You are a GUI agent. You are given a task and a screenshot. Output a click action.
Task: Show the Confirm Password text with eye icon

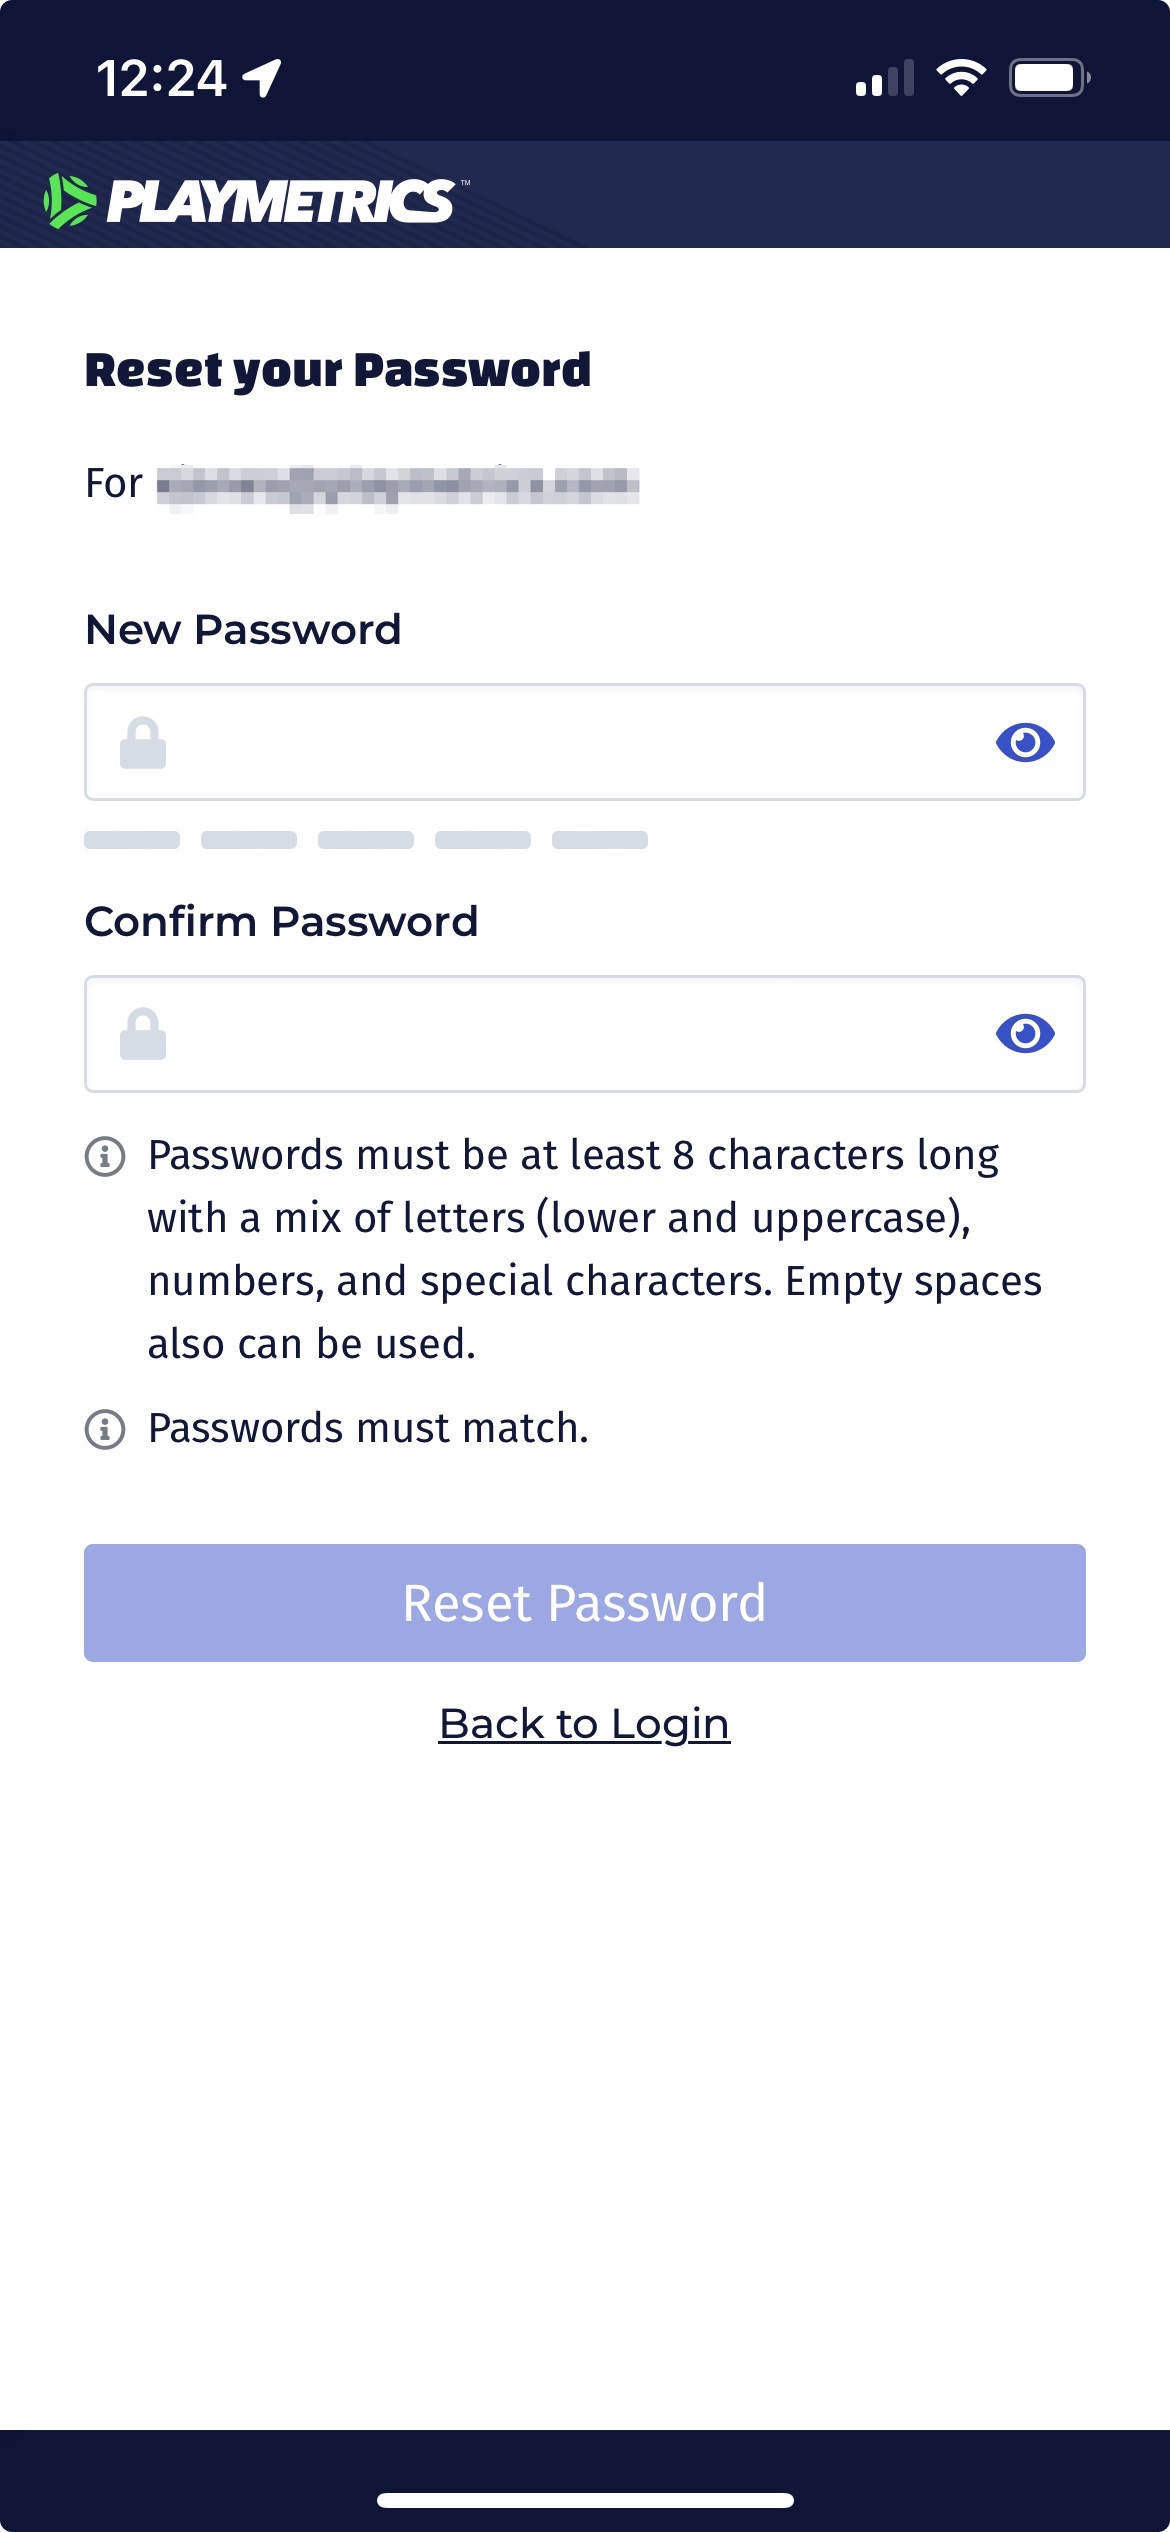click(1025, 1034)
